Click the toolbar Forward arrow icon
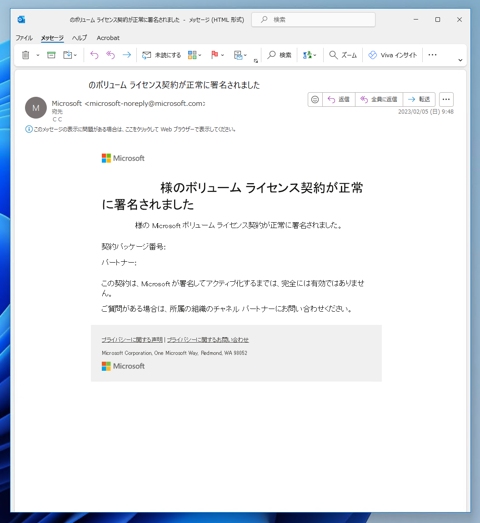This screenshot has height=523, width=480. point(127,55)
